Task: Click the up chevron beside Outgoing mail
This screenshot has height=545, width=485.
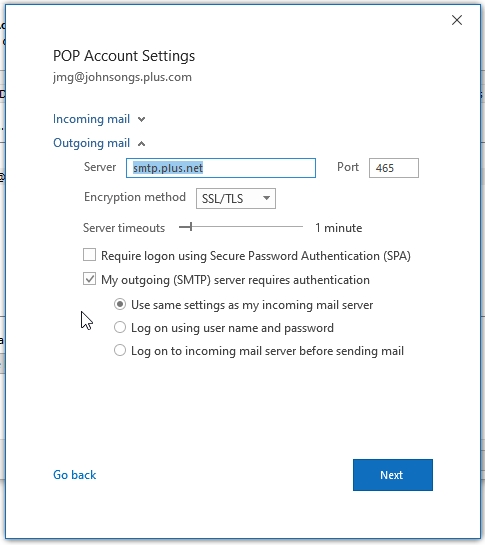Action: (141, 144)
